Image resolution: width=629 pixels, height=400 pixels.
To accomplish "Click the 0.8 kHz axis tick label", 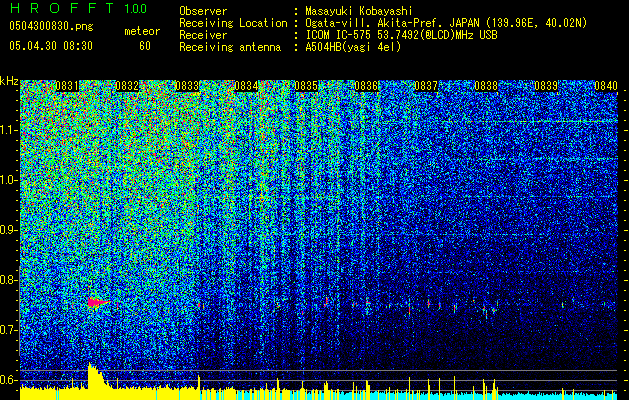I will 9,280.
